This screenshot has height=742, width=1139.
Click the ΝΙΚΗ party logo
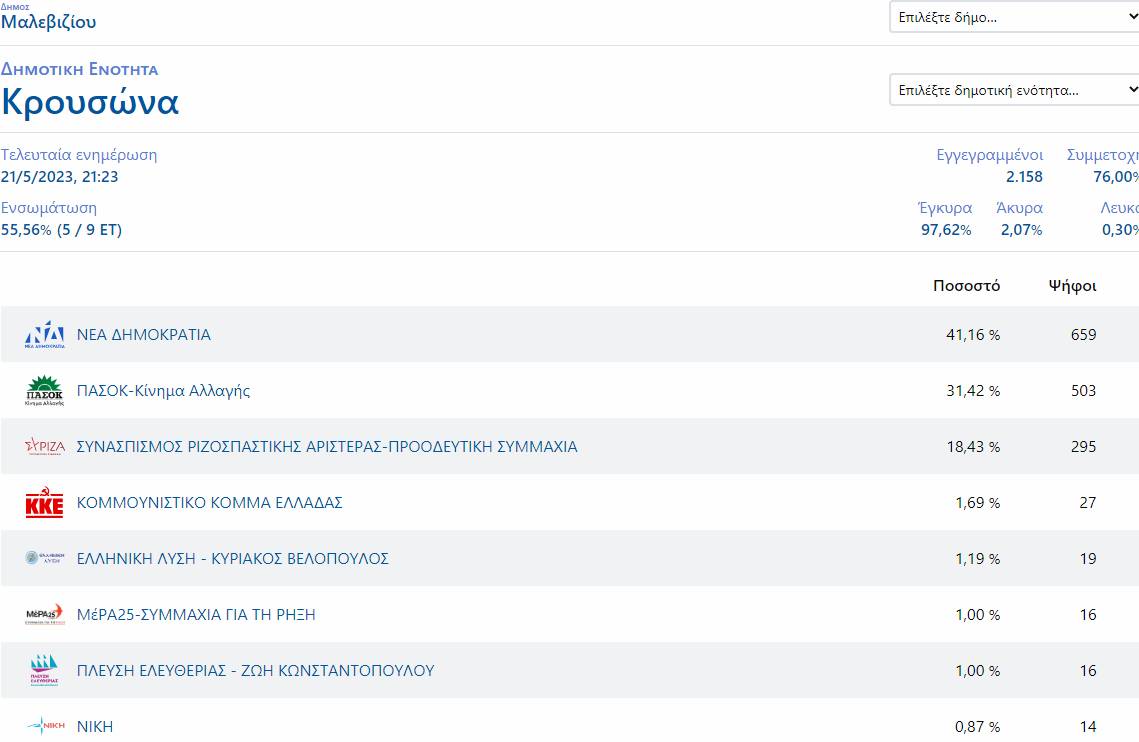(x=44, y=725)
